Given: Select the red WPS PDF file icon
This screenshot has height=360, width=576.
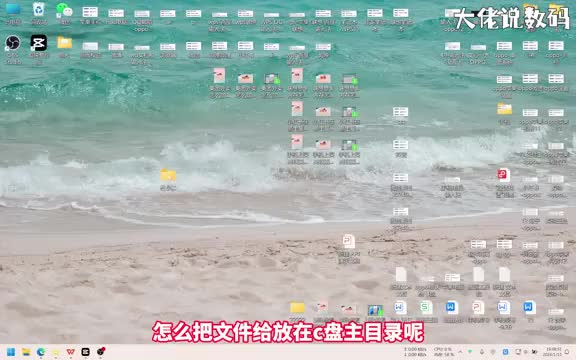Looking at the screenshot, I should (504, 175).
